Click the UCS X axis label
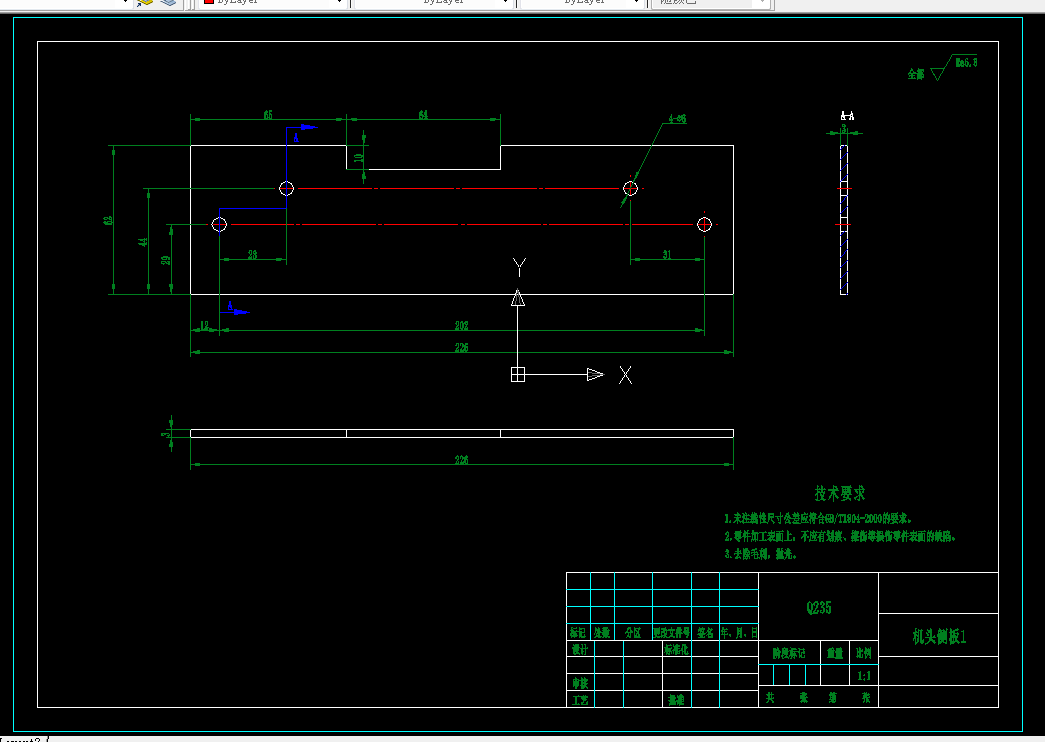 pos(625,375)
